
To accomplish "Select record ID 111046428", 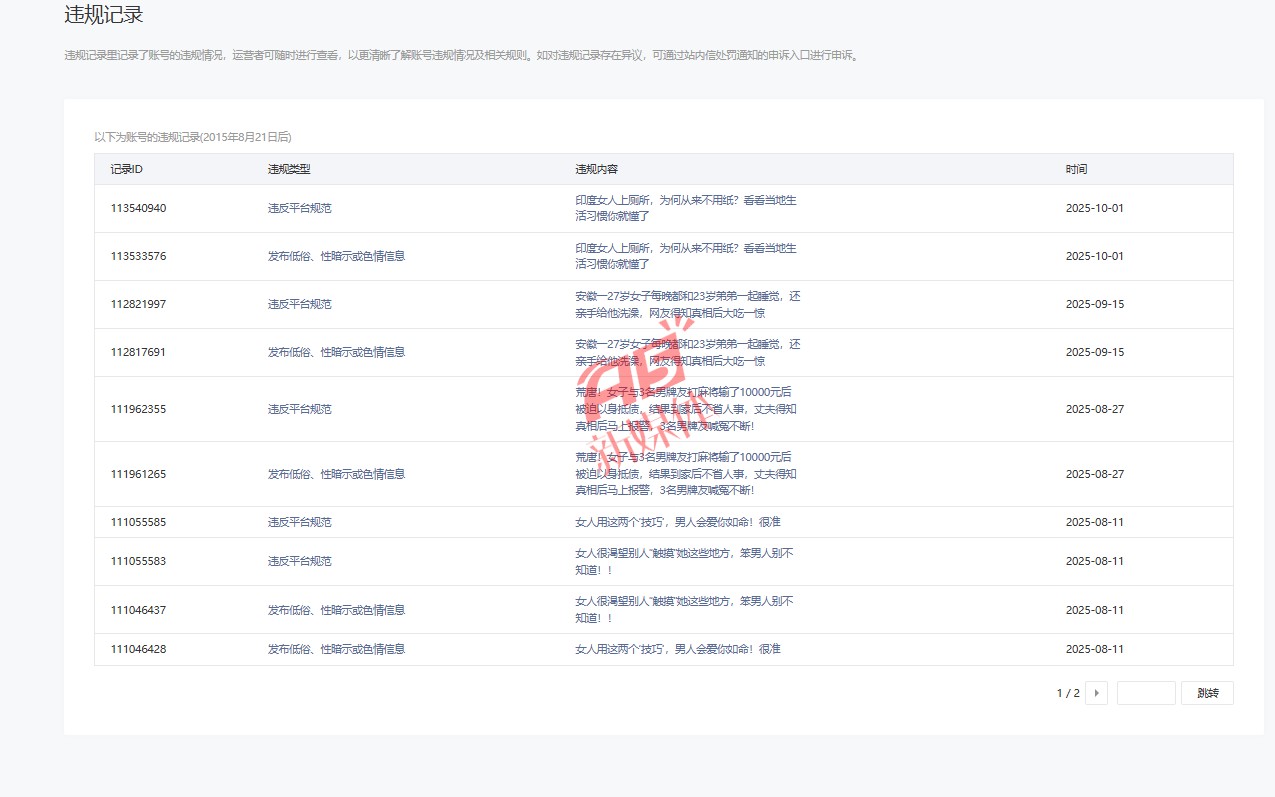I will [138, 649].
